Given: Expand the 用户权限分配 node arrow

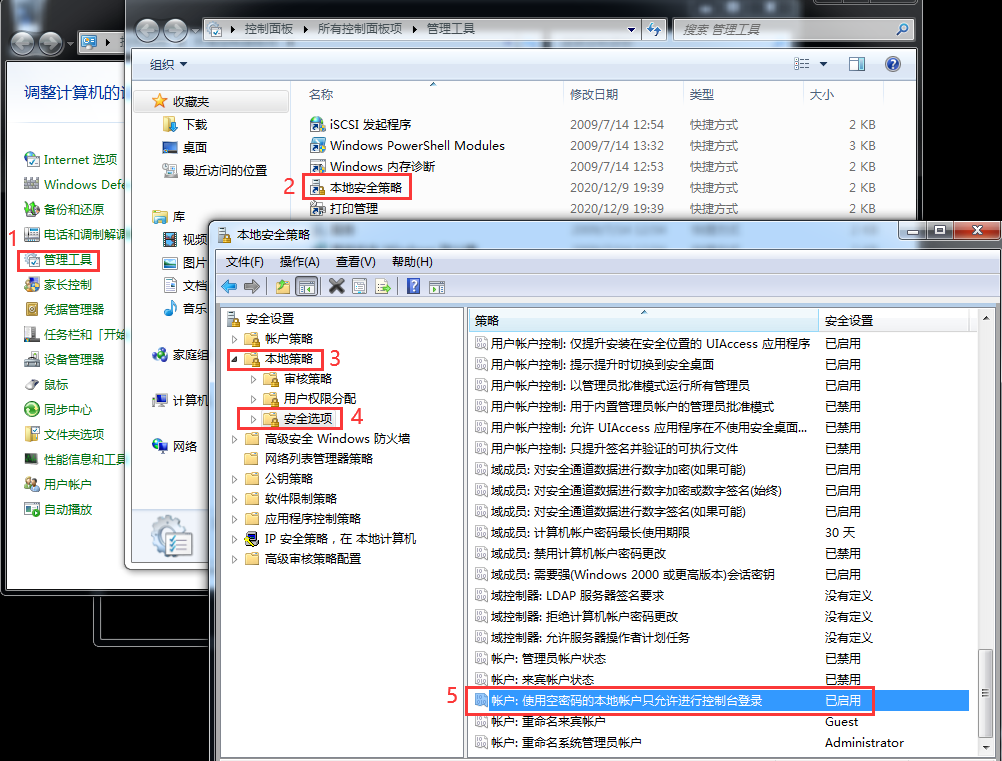Looking at the screenshot, I should coord(254,399).
